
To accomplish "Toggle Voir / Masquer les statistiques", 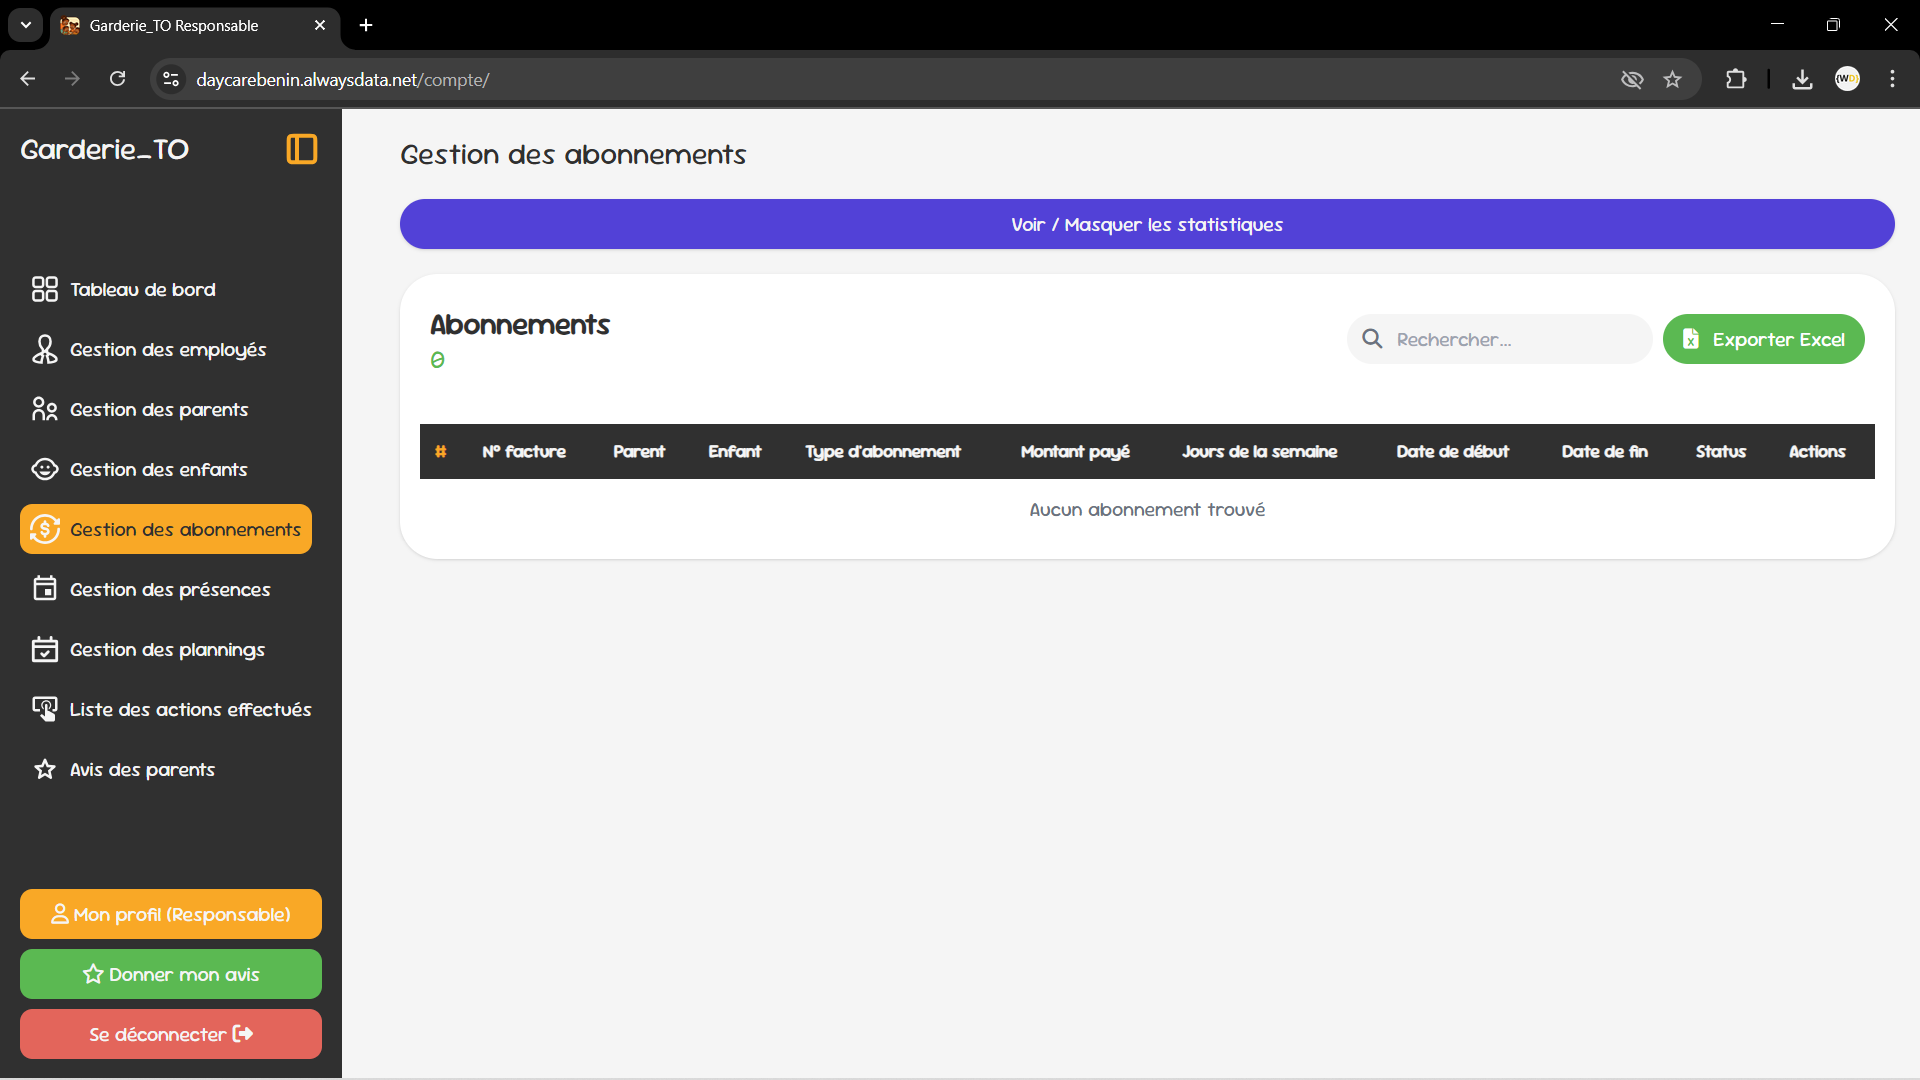I will 1146,224.
